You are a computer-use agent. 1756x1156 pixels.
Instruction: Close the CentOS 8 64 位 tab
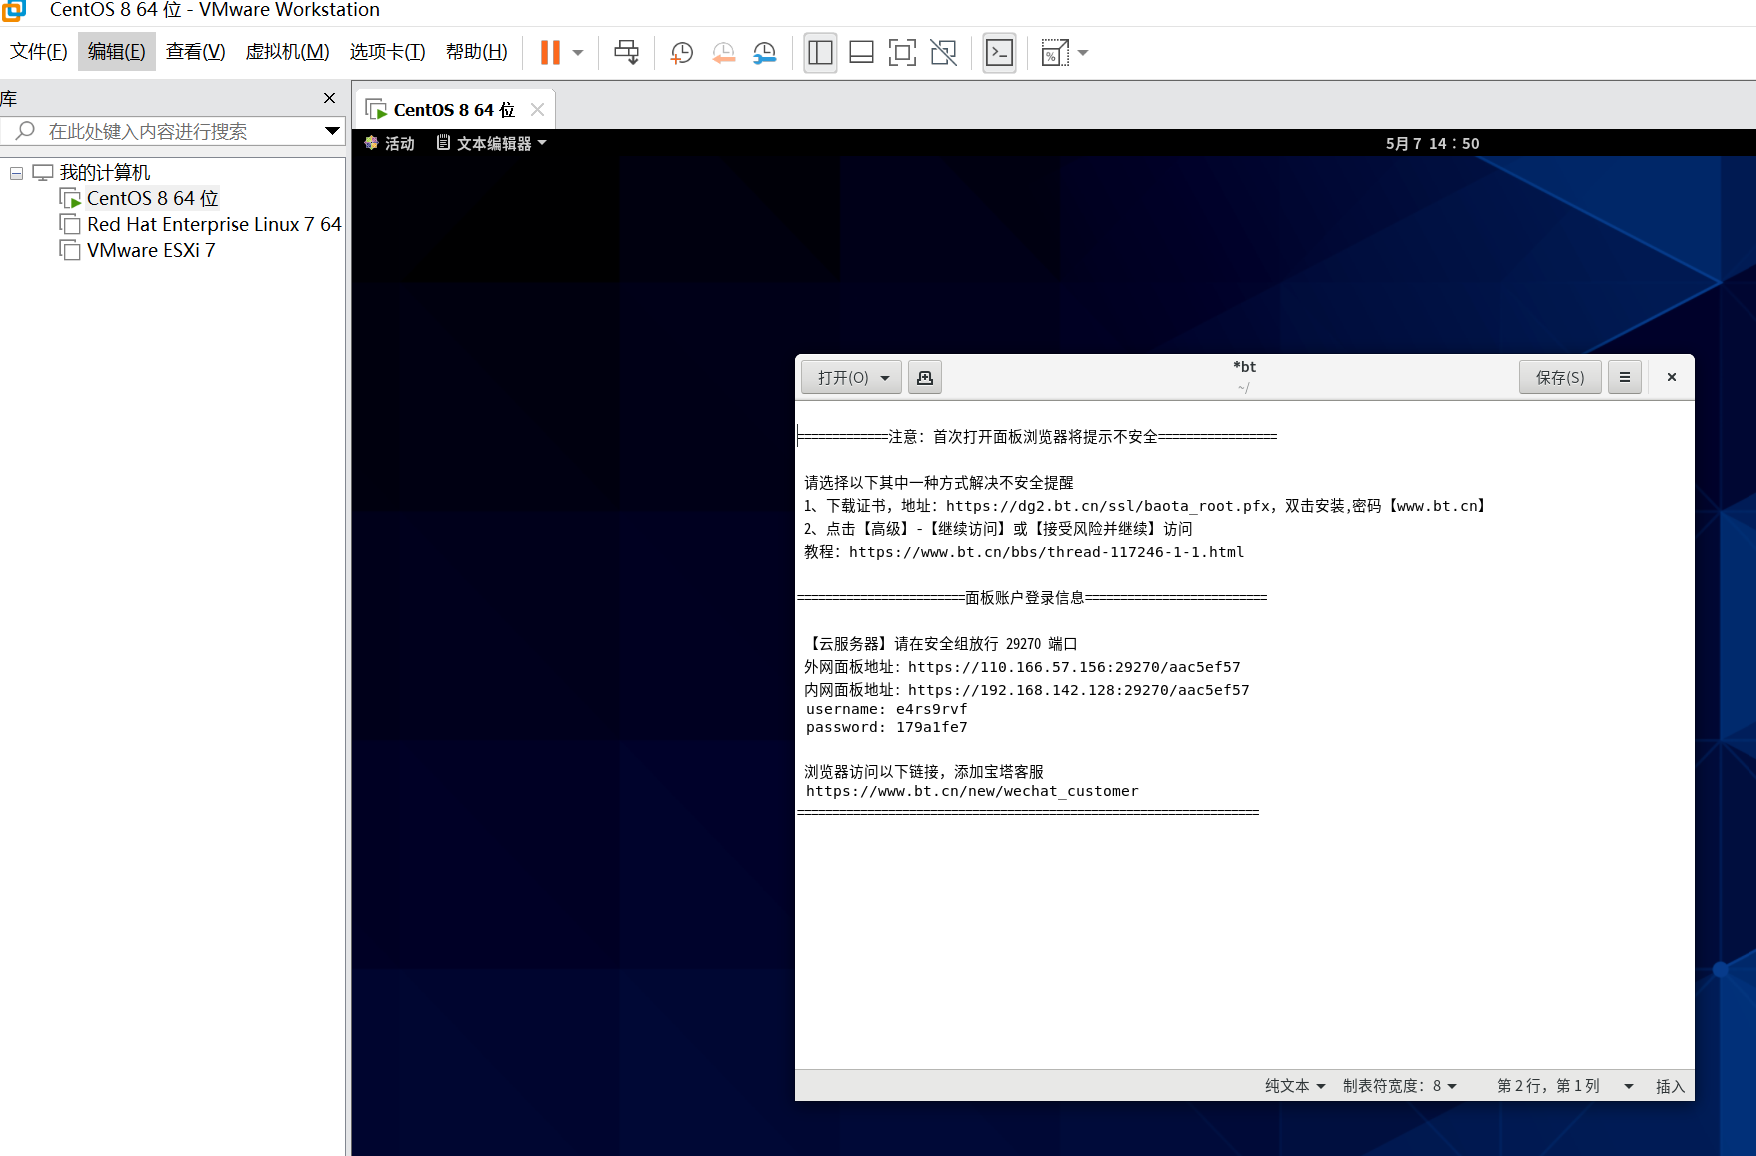tap(537, 110)
